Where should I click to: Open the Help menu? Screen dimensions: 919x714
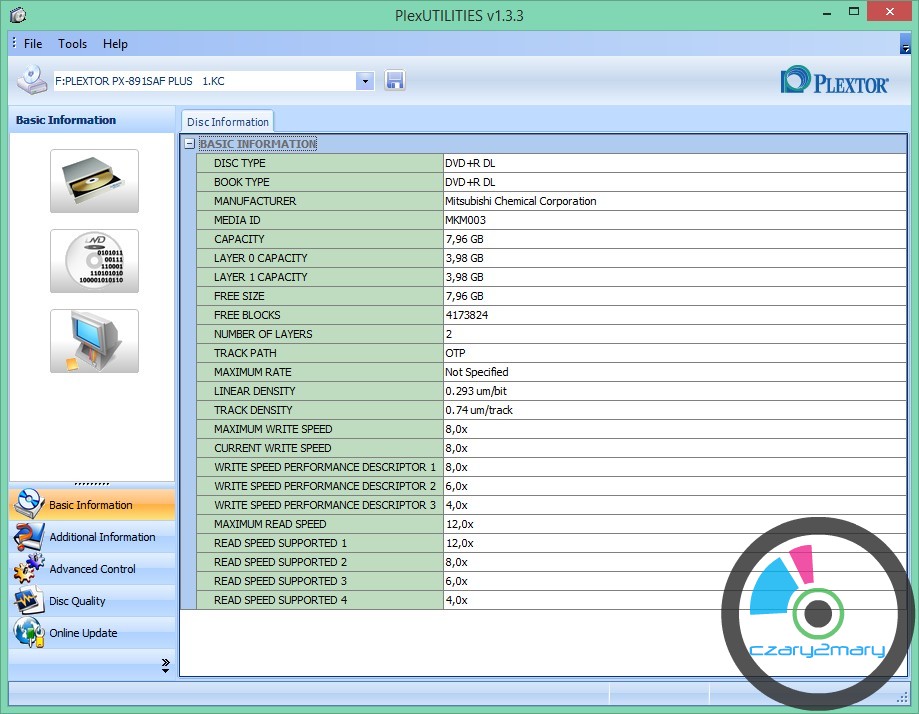coord(115,44)
